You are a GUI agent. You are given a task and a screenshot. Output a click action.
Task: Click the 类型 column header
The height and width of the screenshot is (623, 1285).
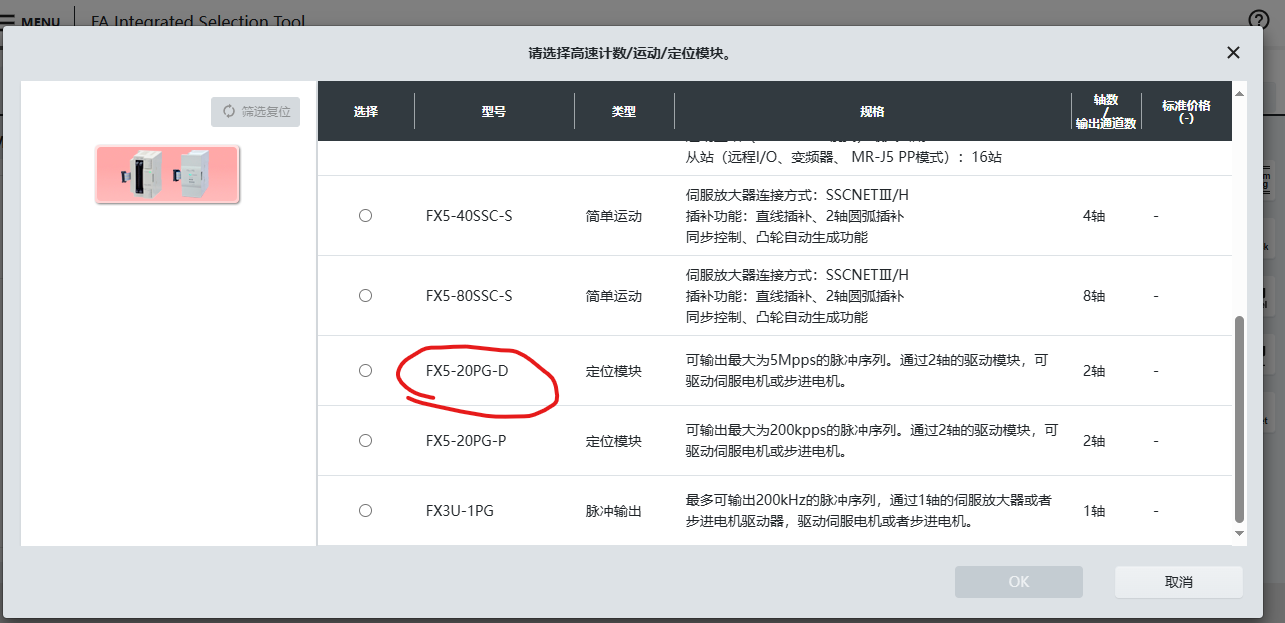(624, 111)
